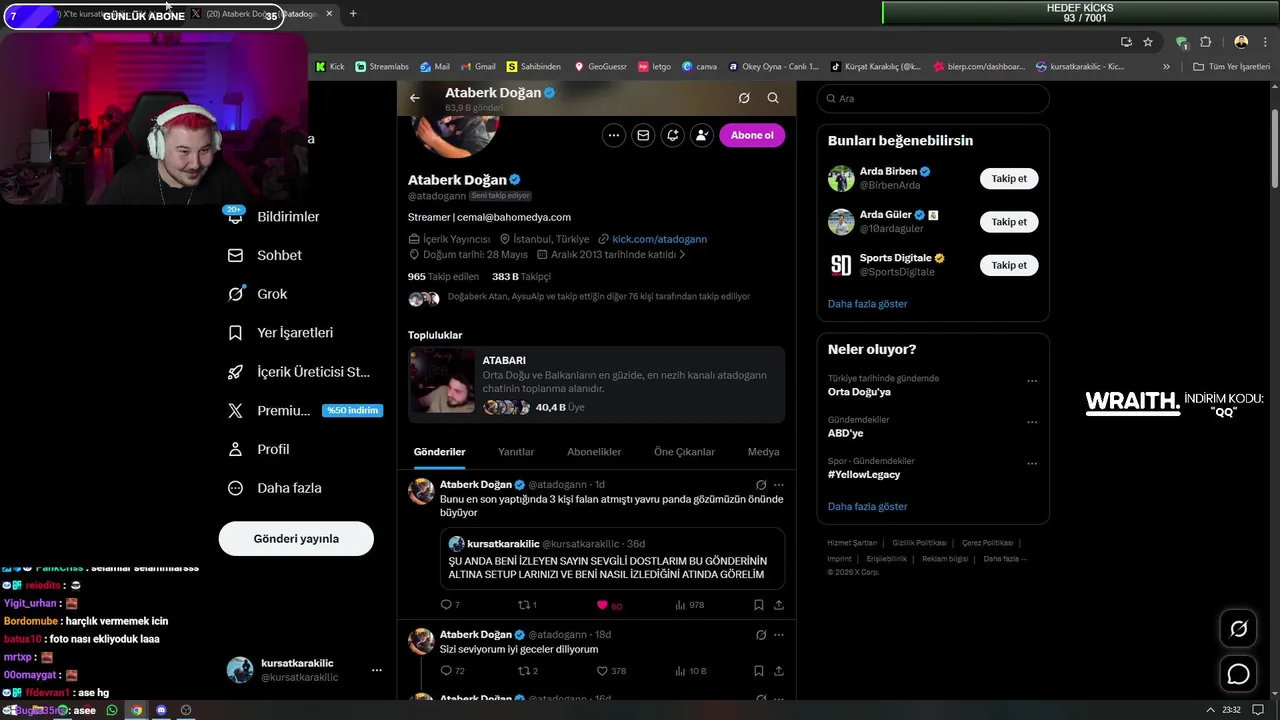Open the floating Grok button at lower right
The height and width of the screenshot is (720, 1280).
click(1238, 629)
